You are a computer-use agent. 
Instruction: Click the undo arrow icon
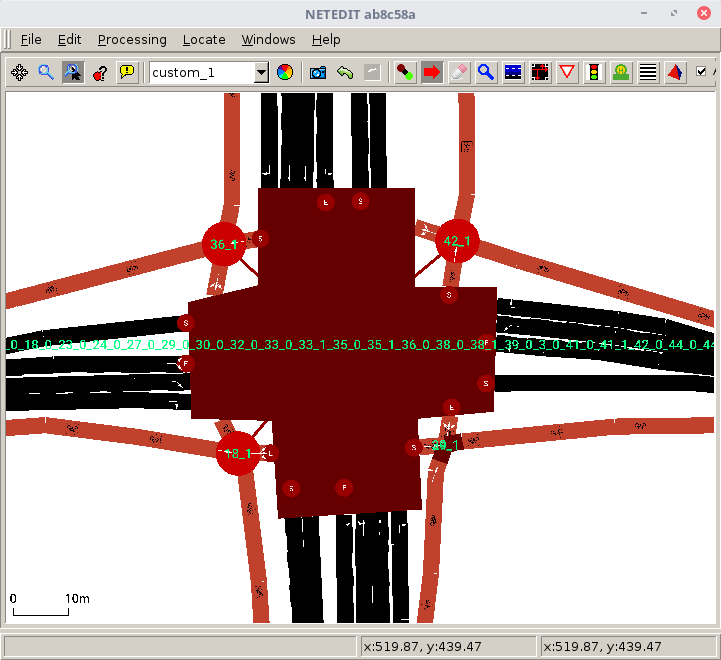[345, 72]
